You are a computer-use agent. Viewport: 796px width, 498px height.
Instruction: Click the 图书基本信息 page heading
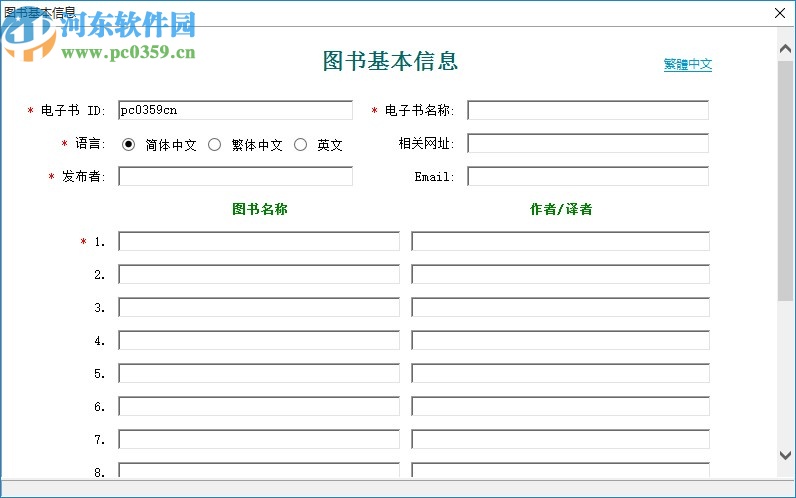pos(390,61)
